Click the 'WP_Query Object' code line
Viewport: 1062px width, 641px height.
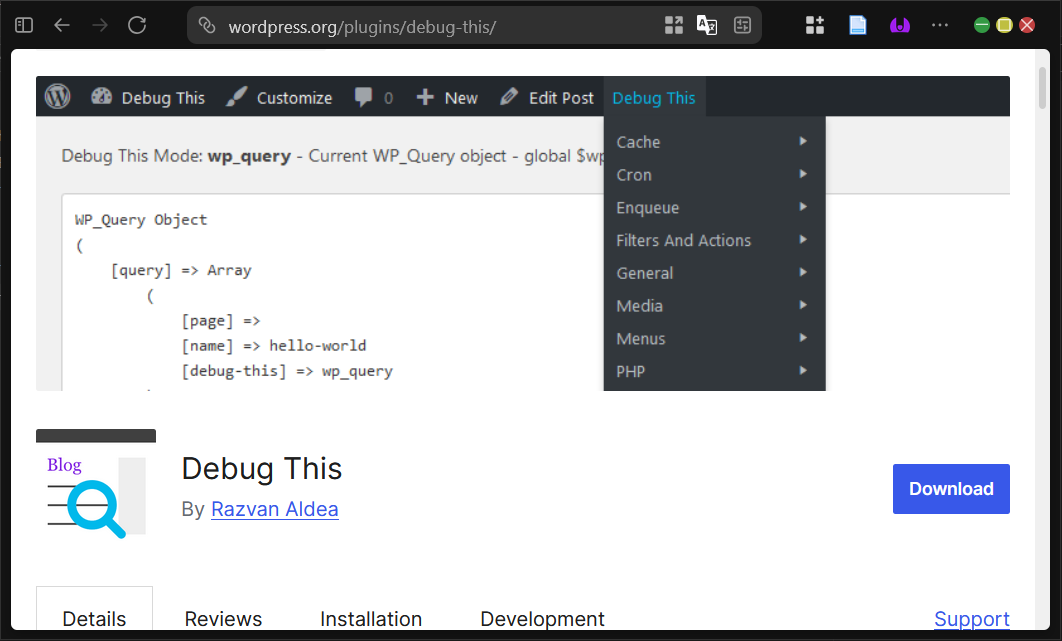141,220
